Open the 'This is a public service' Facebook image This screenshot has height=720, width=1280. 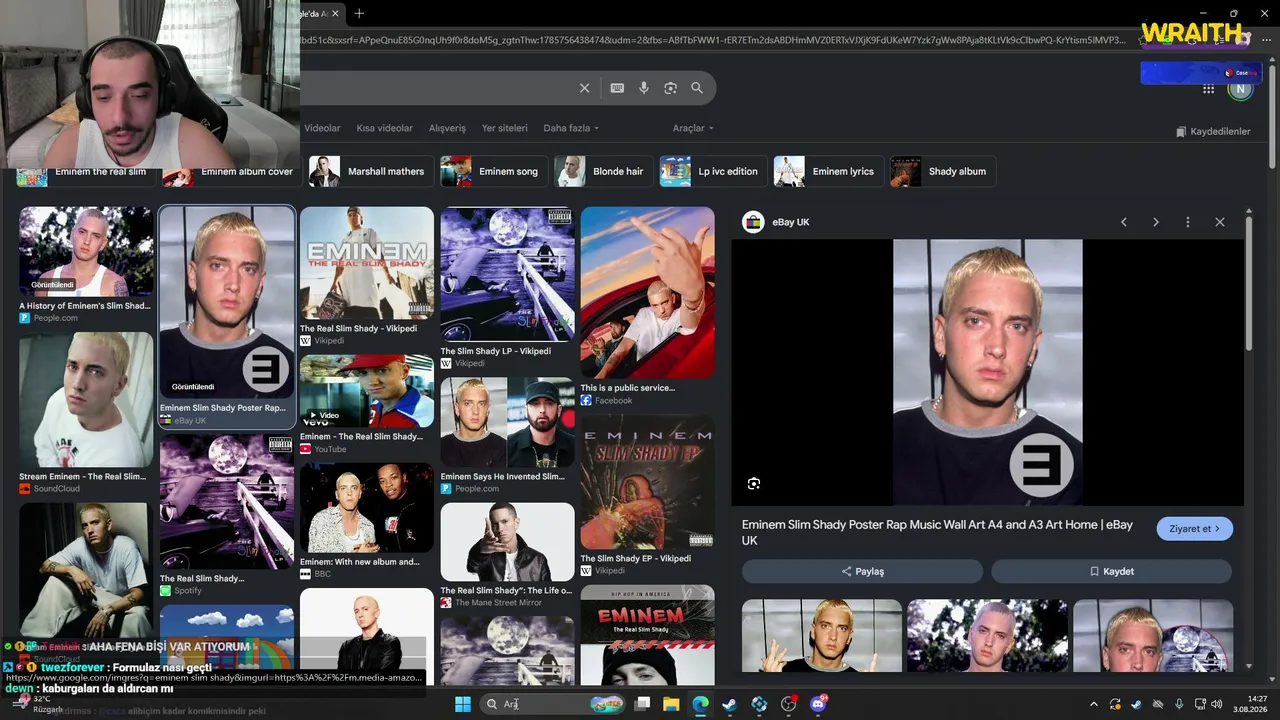click(648, 293)
